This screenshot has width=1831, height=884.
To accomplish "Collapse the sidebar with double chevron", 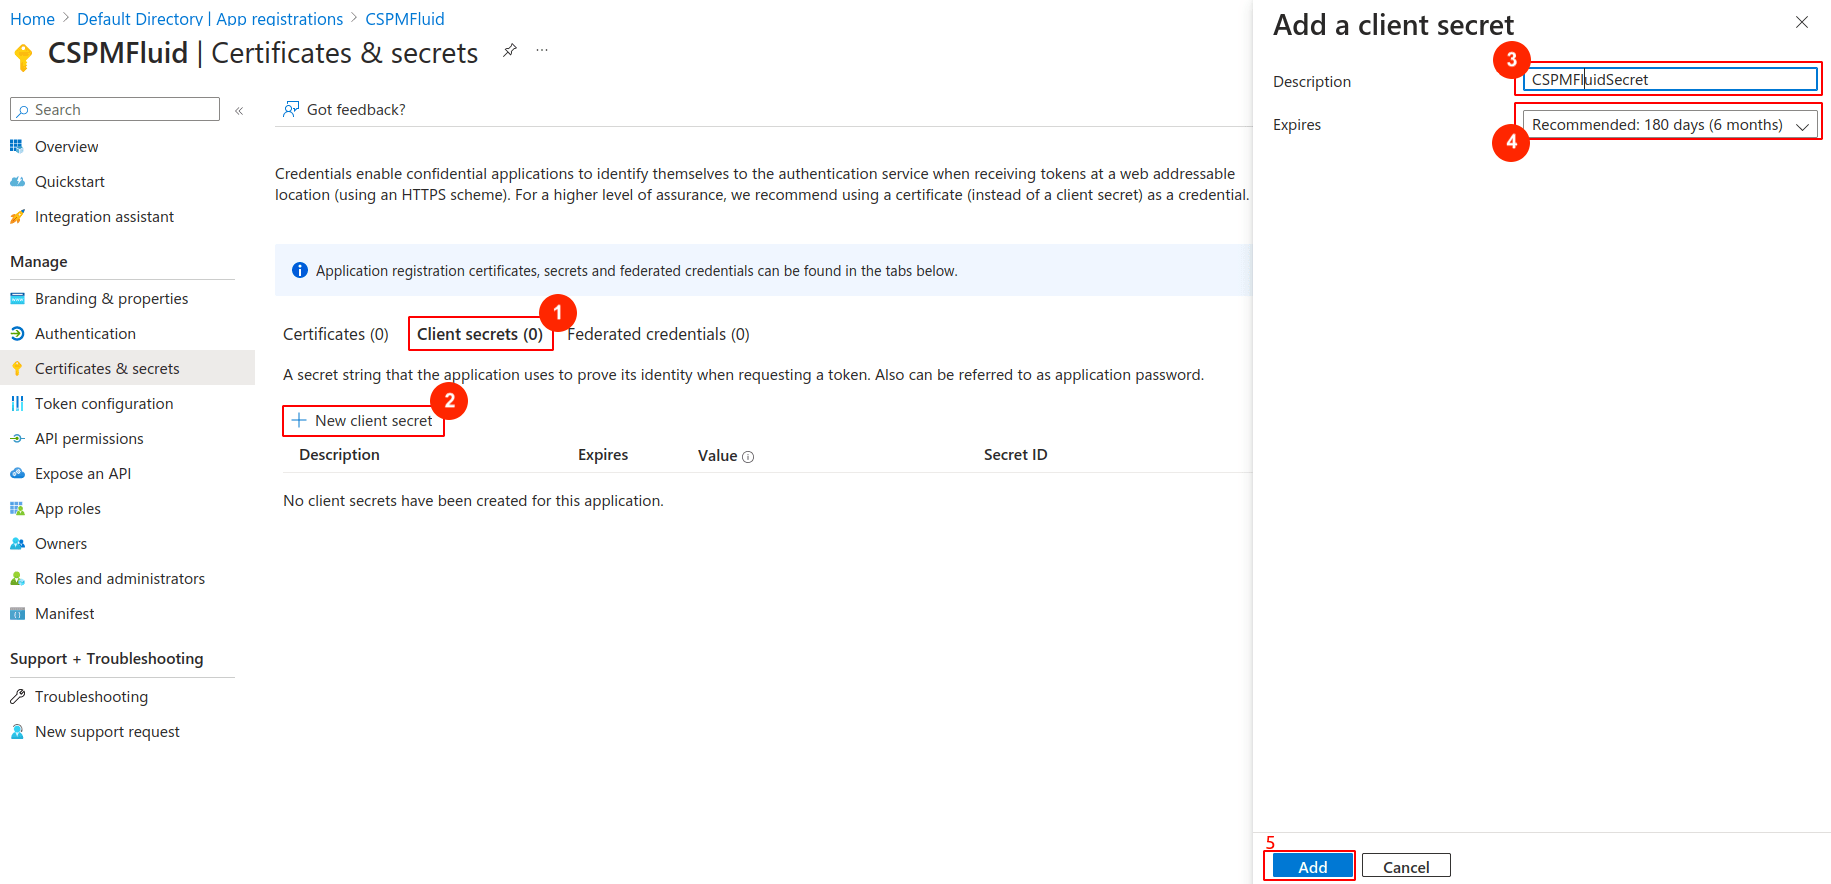I will click(239, 110).
